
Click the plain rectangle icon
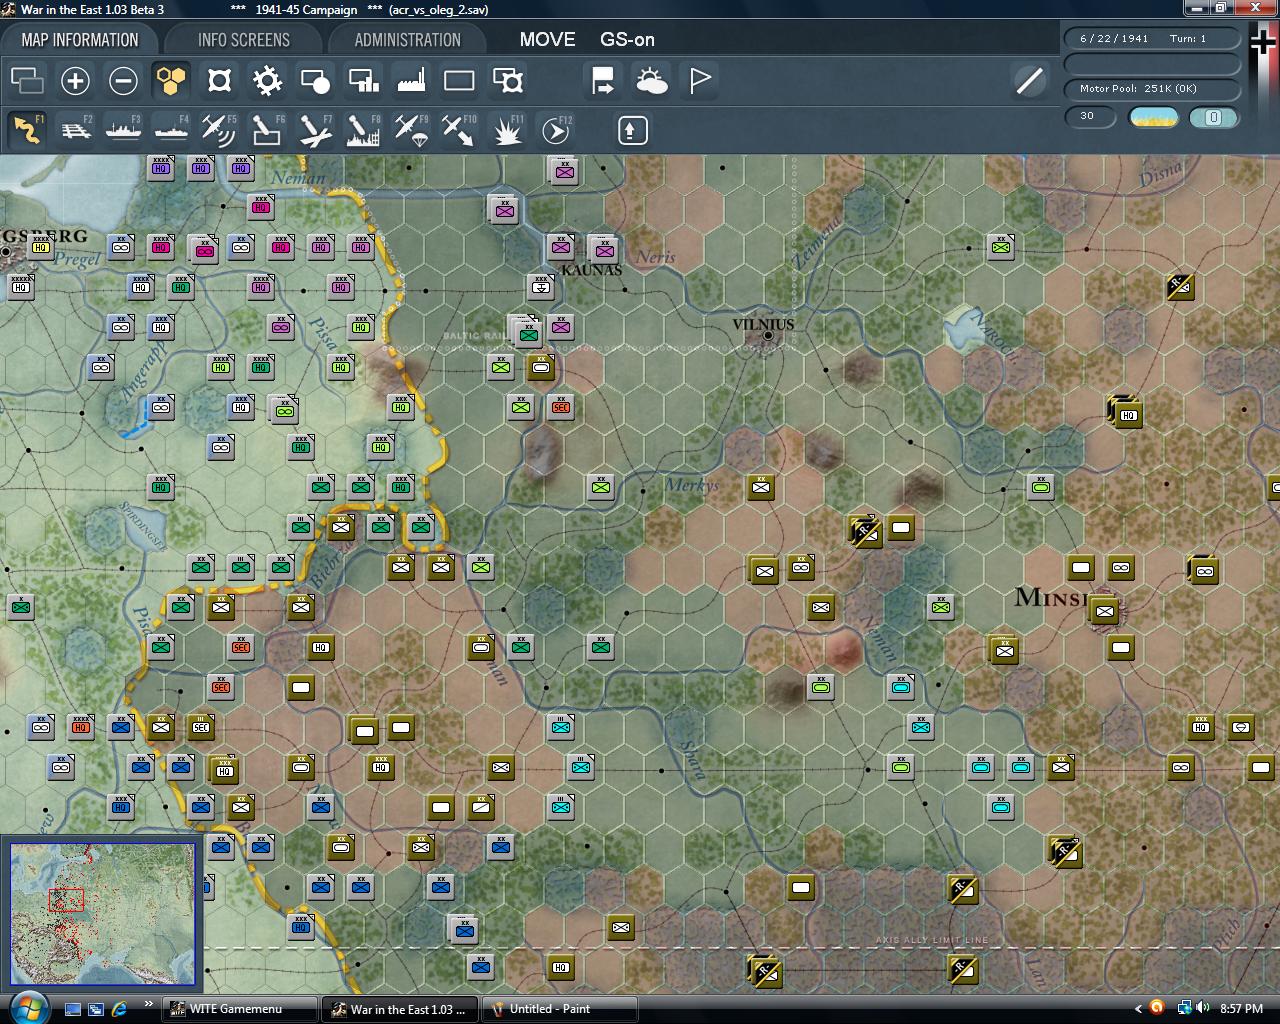pos(459,80)
